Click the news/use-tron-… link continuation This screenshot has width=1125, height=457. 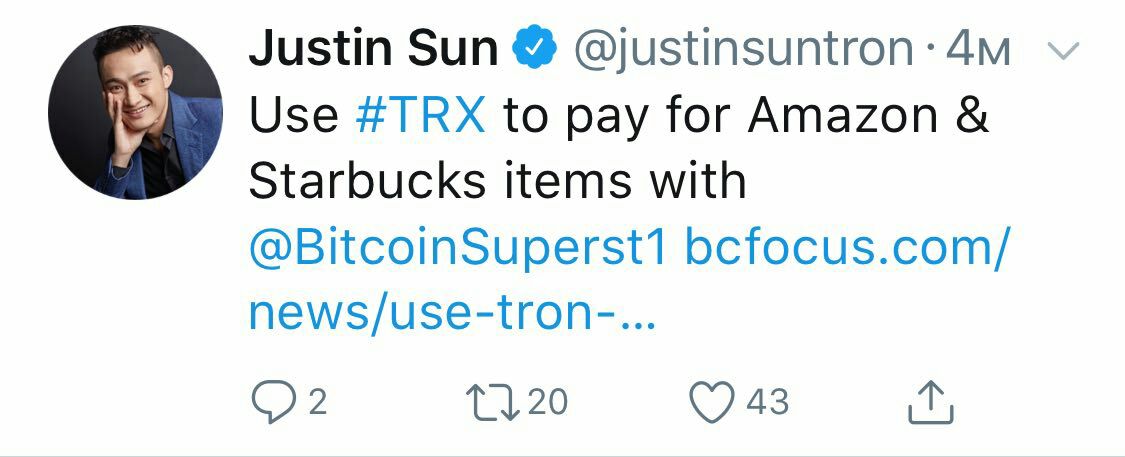pos(452,314)
